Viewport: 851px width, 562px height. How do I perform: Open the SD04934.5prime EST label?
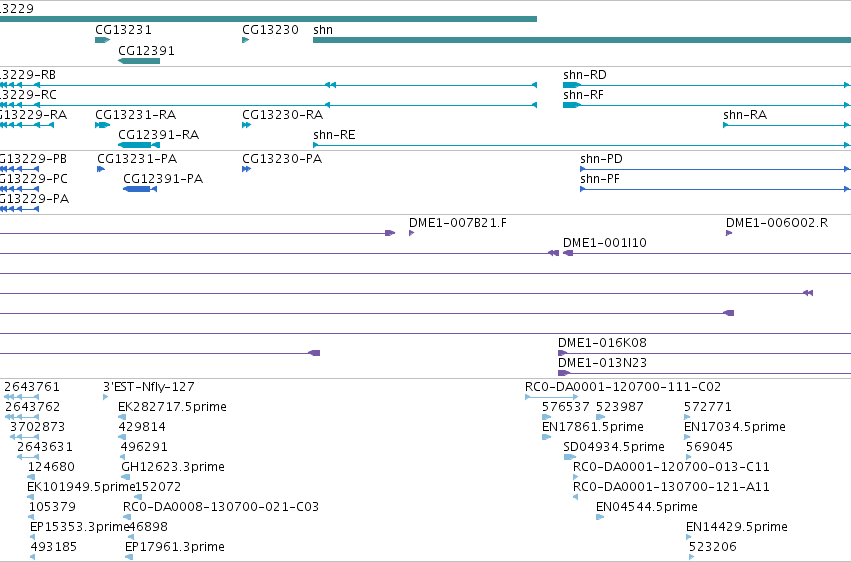pos(614,446)
